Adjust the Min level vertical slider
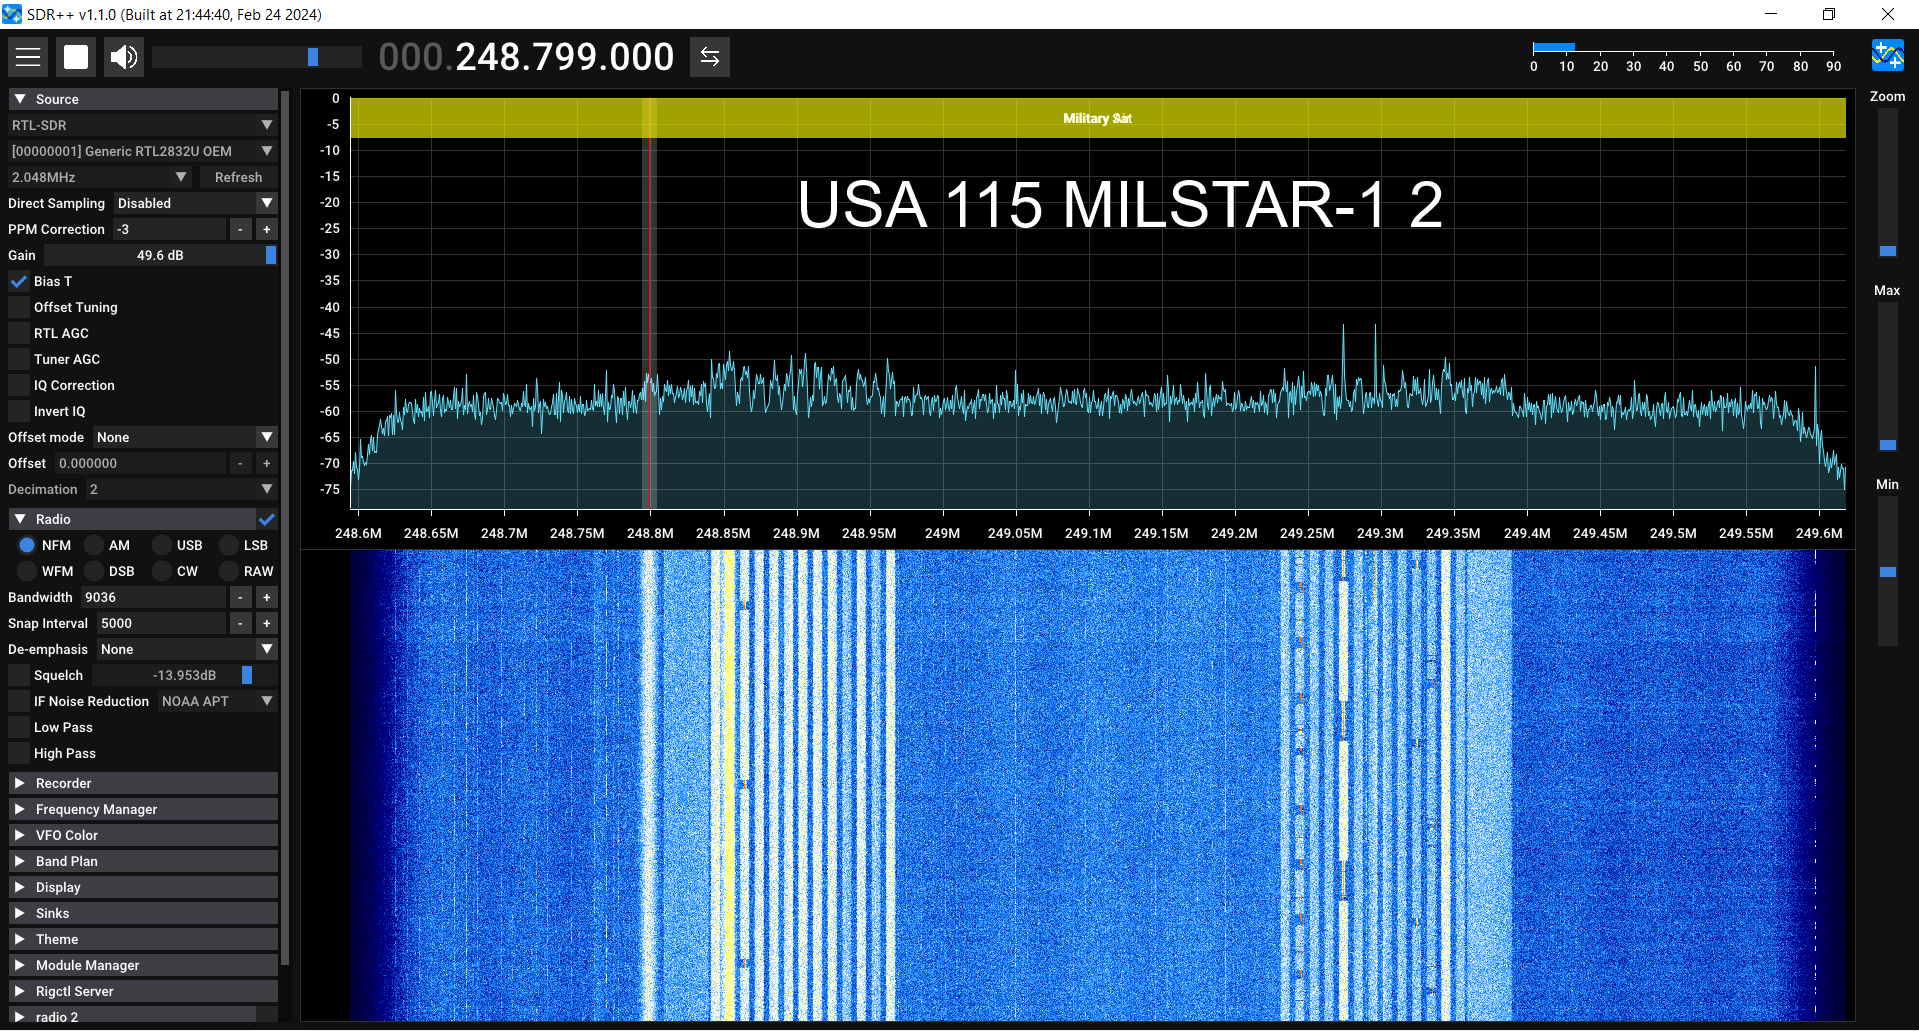The width and height of the screenshot is (1919, 1031). [1887, 571]
